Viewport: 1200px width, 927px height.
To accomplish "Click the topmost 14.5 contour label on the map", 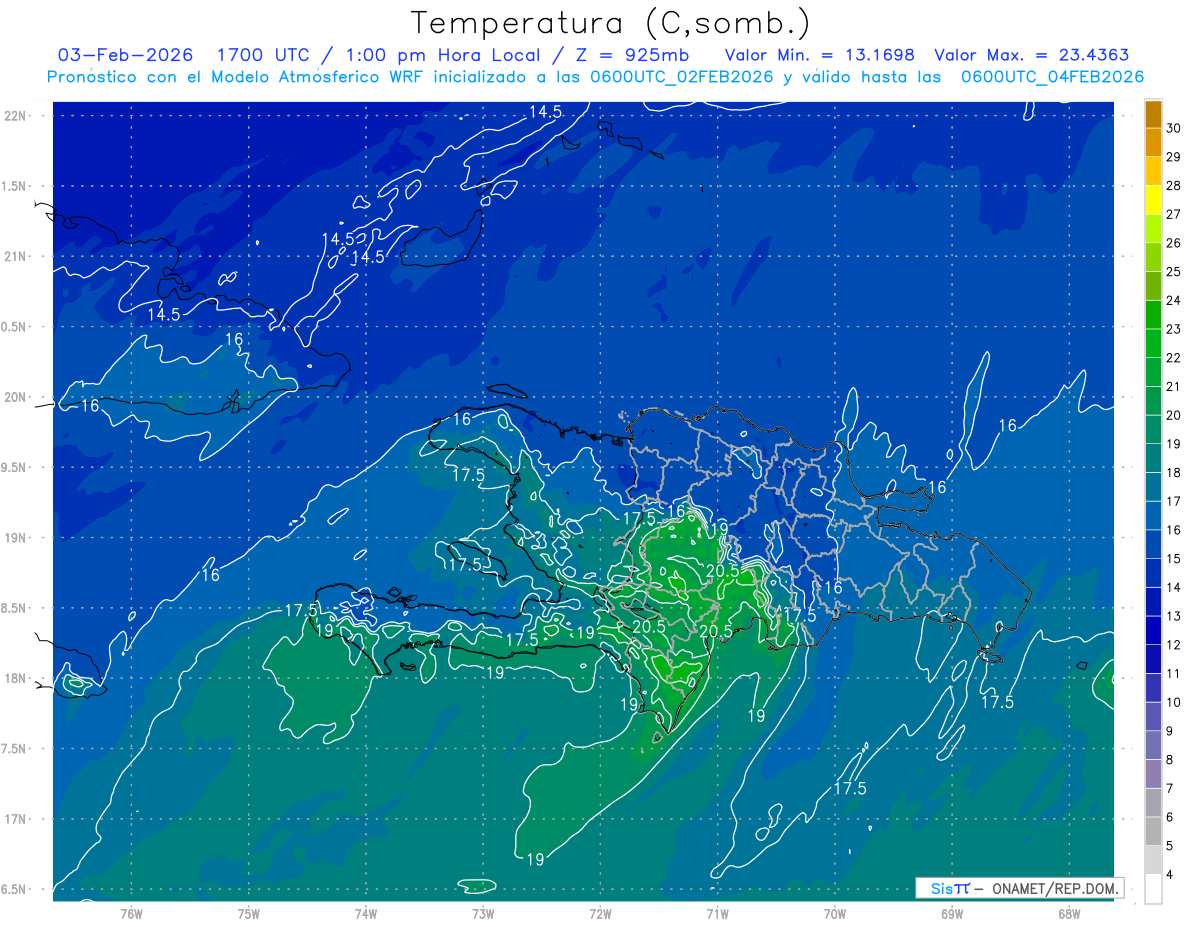I will (545, 112).
